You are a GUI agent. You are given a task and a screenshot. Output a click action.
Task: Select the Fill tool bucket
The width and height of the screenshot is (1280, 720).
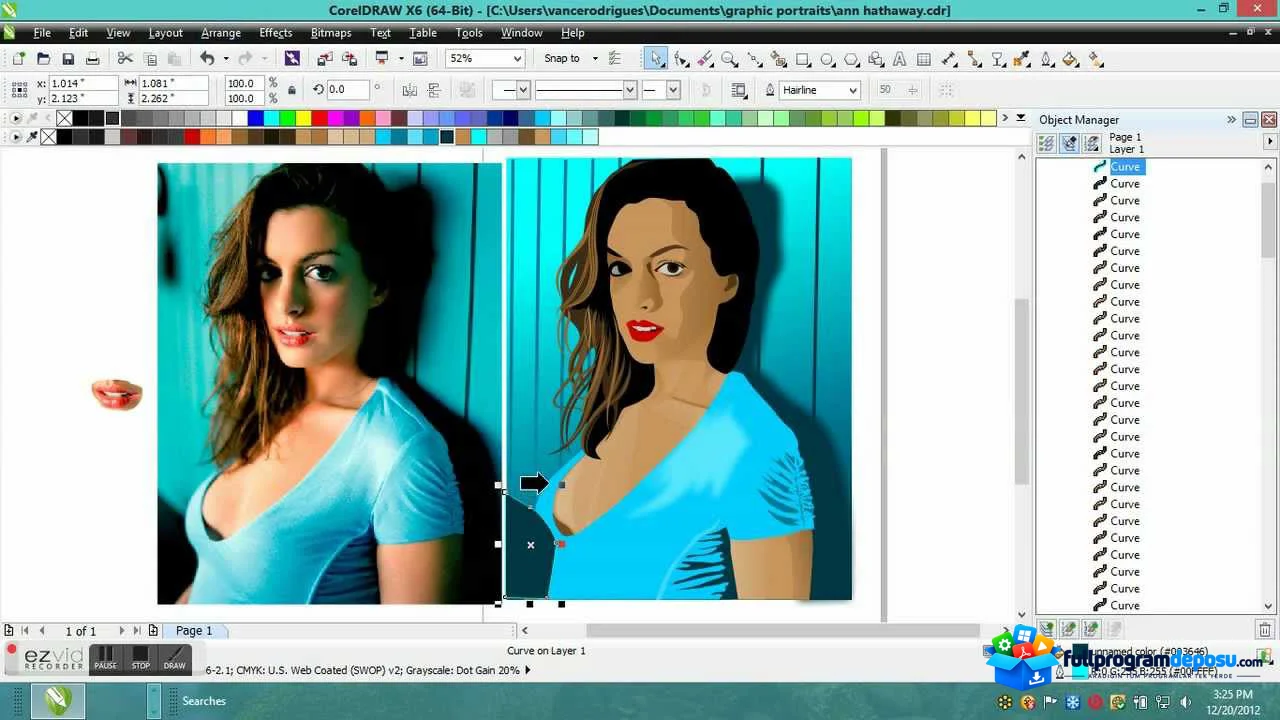[1071, 59]
